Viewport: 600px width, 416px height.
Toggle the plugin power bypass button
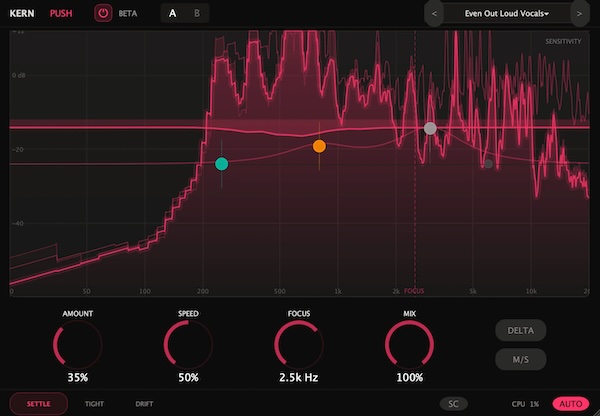pos(103,13)
